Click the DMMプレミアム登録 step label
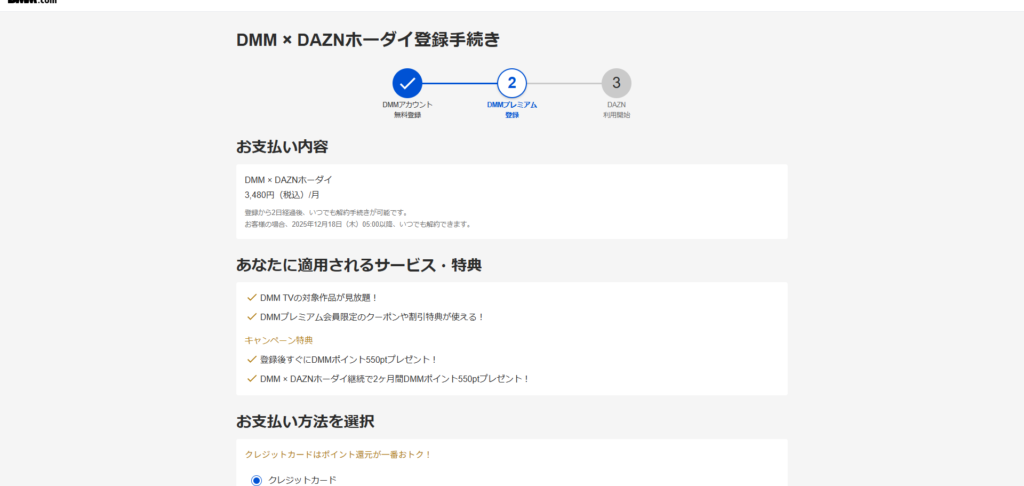Screen dimensions: 1024x486 pyautogui.click(x=512, y=110)
